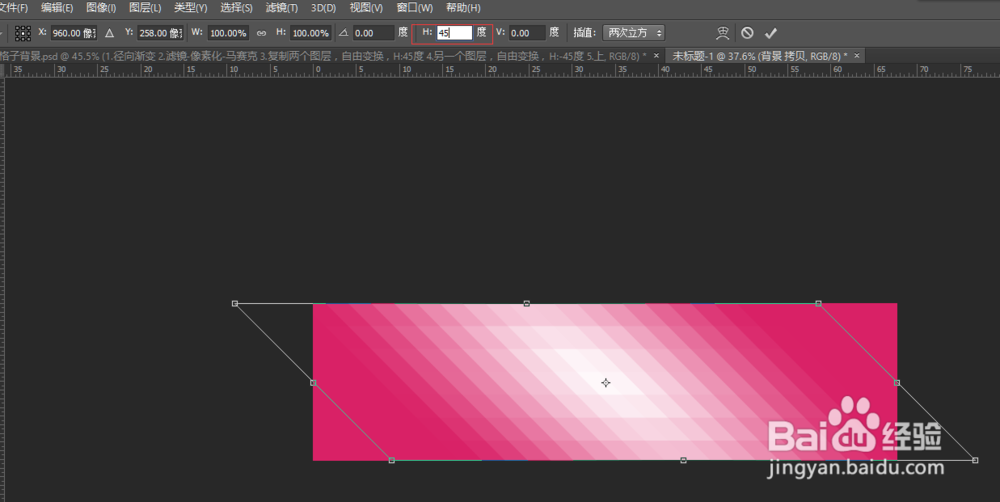Click the reference point location grid icon
Viewport: 1000px width, 502px height.
[23, 33]
